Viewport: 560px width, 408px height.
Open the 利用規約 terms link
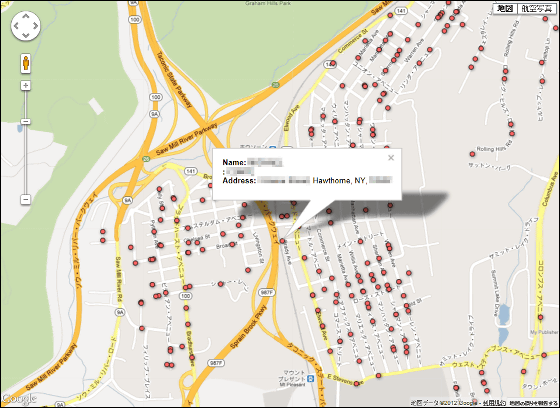pos(495,403)
